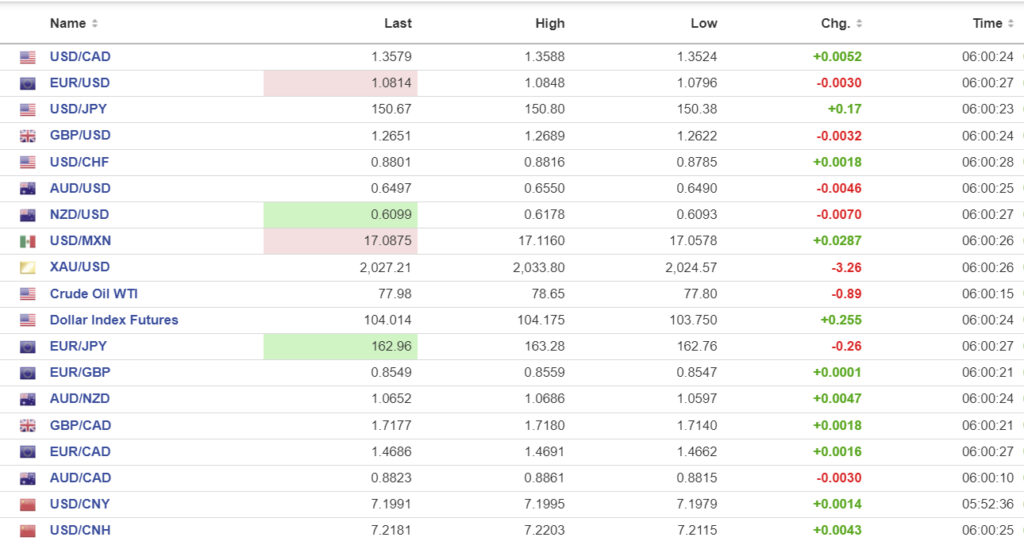
Task: Click the New Zealand flag beside NZD/USD
Action: coord(27,215)
